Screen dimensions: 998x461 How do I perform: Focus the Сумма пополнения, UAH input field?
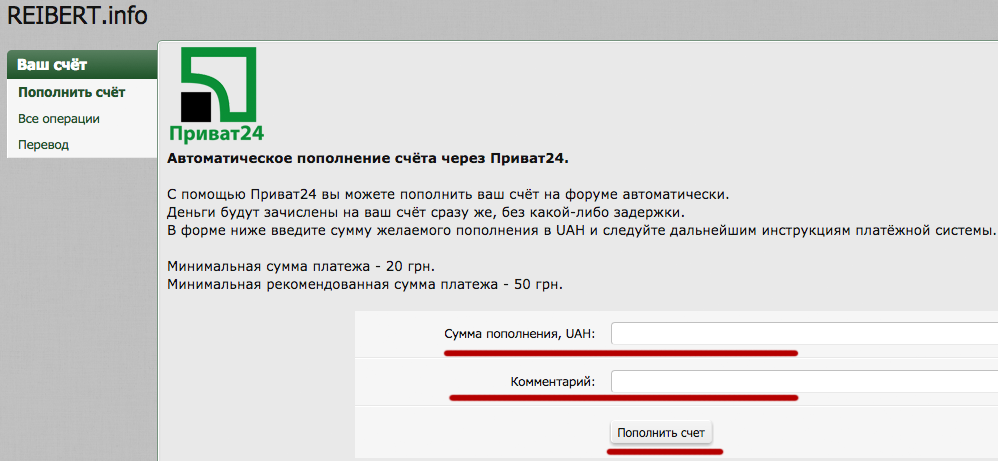pyautogui.click(x=805, y=334)
